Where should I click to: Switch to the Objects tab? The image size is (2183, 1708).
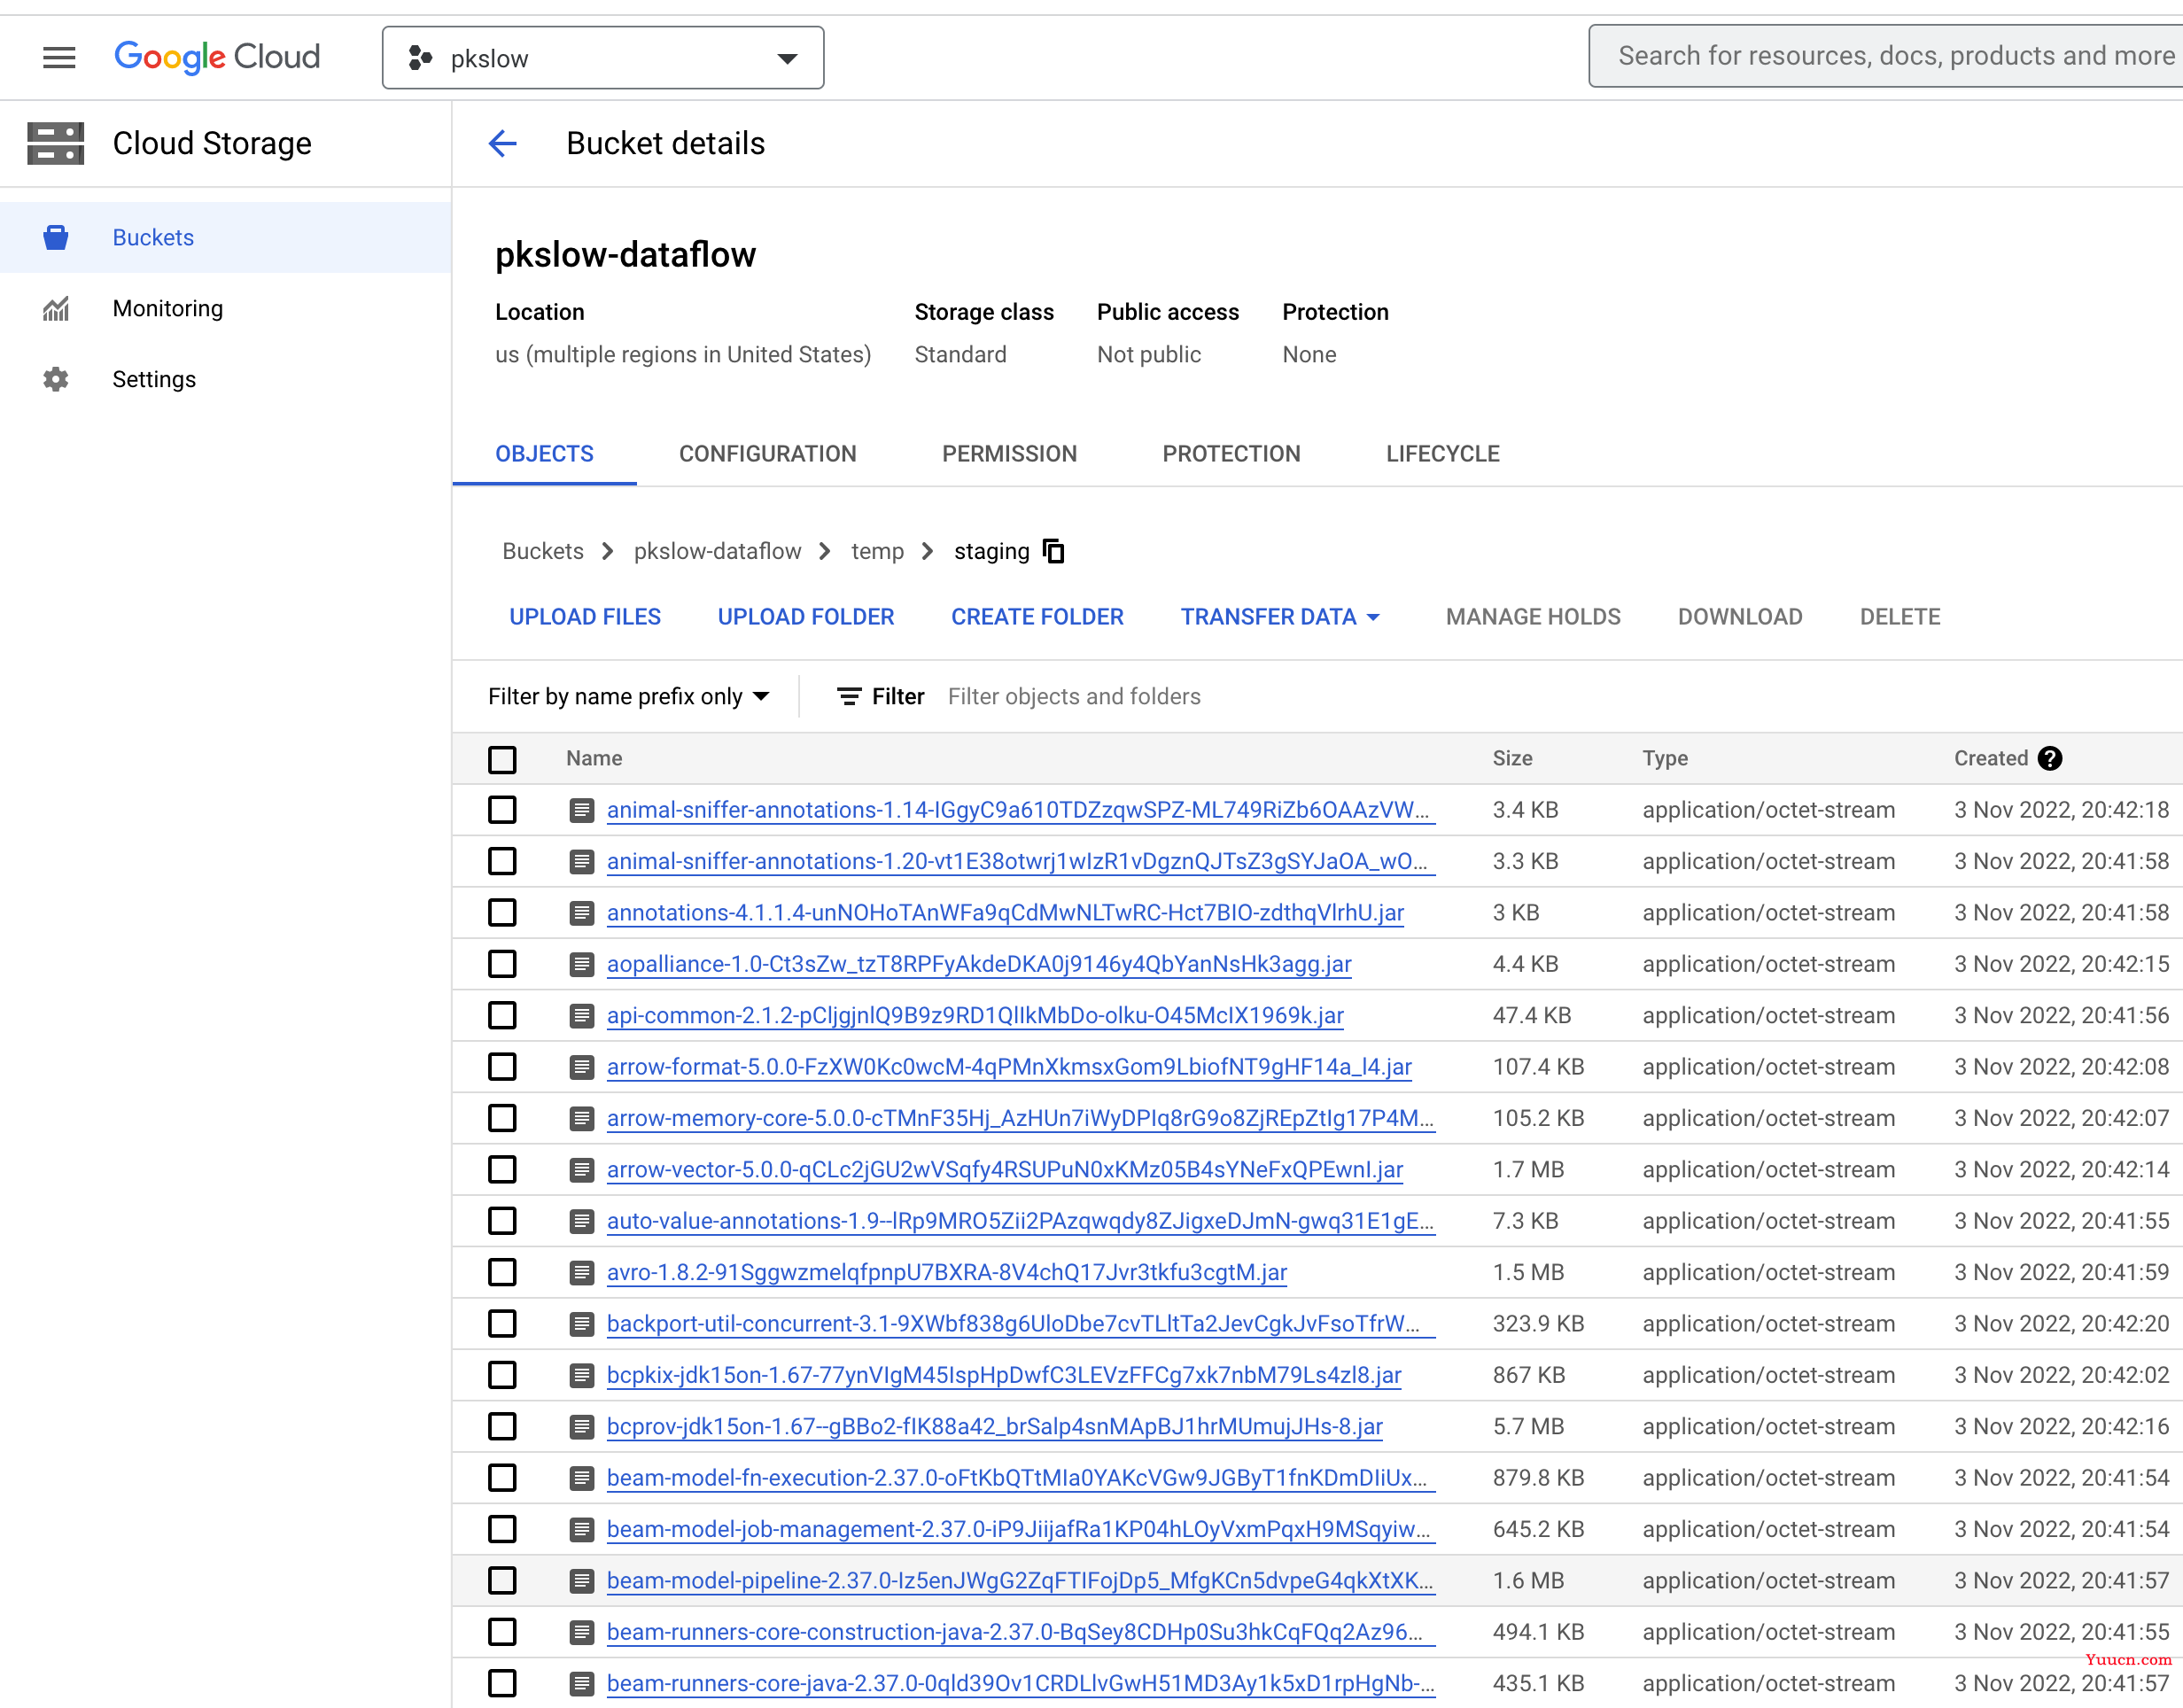(x=544, y=454)
